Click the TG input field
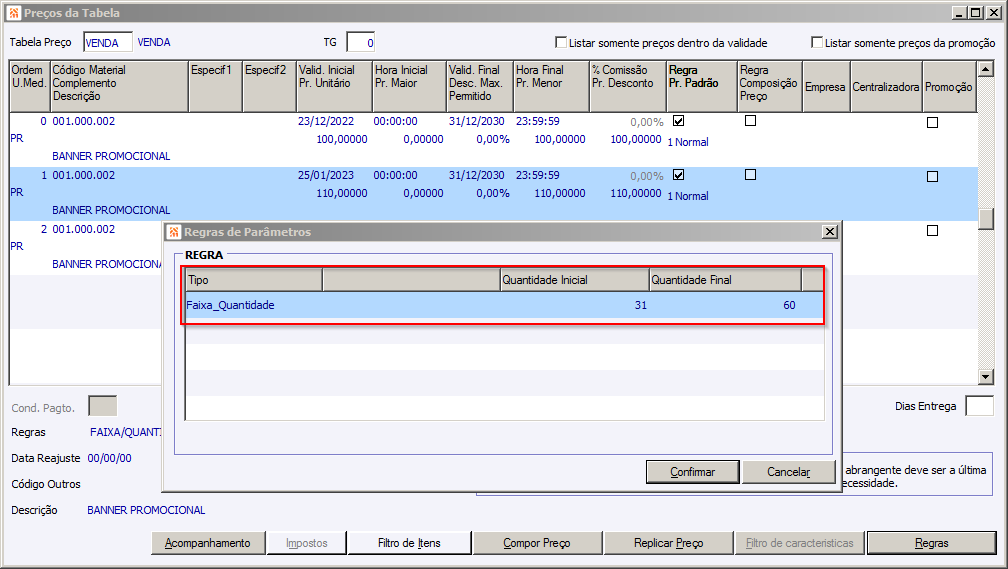The height and width of the screenshot is (569, 1008). click(x=360, y=42)
